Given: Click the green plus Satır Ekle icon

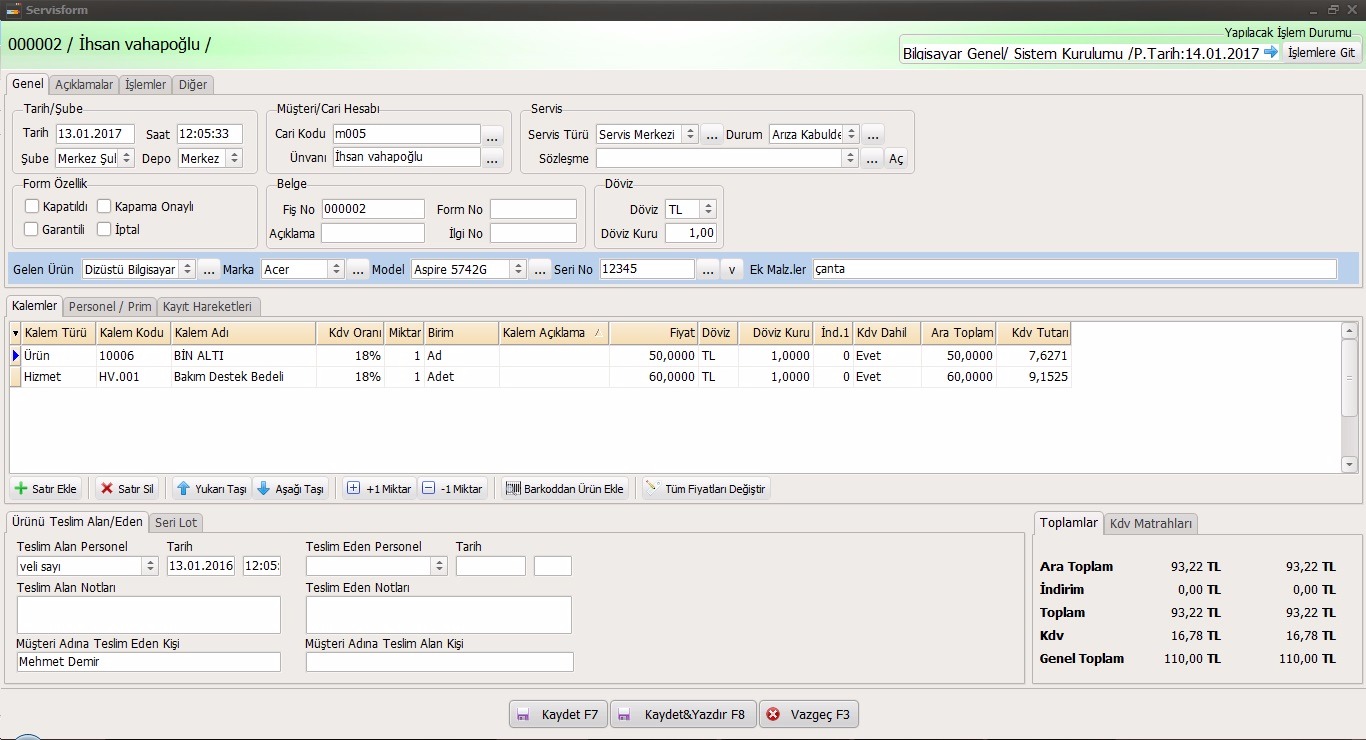Looking at the screenshot, I should 20,489.
